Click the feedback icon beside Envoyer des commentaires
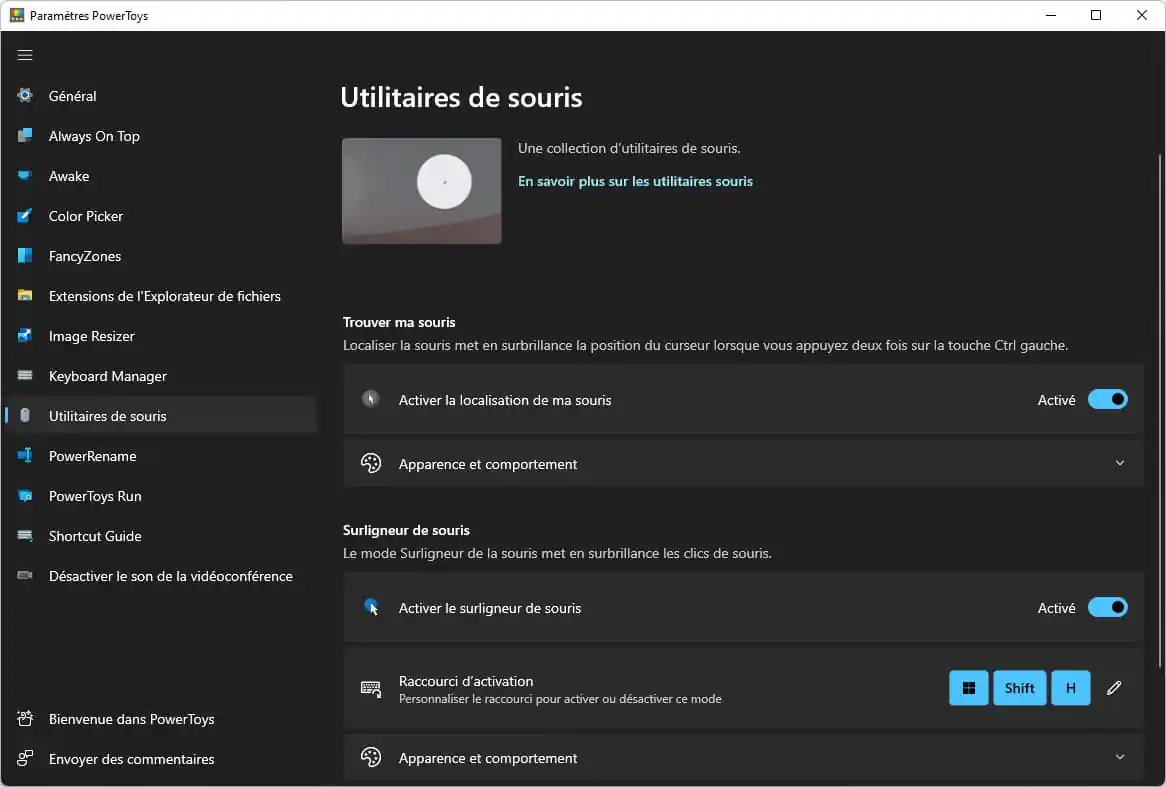The height and width of the screenshot is (787, 1166). [x=25, y=758]
